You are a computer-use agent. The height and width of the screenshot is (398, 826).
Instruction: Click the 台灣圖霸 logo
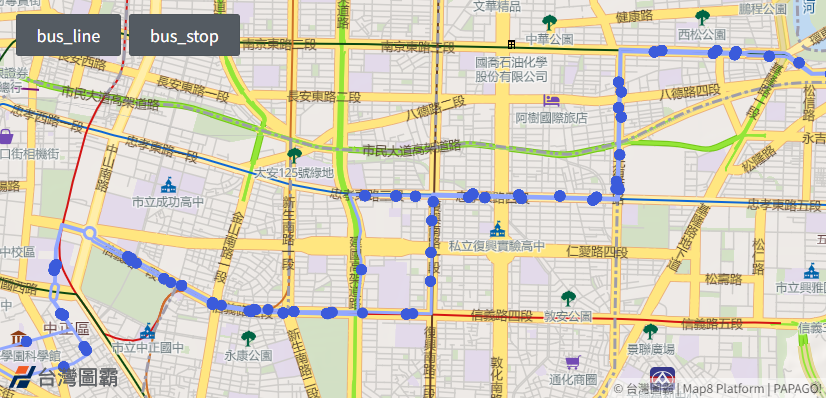[64, 377]
